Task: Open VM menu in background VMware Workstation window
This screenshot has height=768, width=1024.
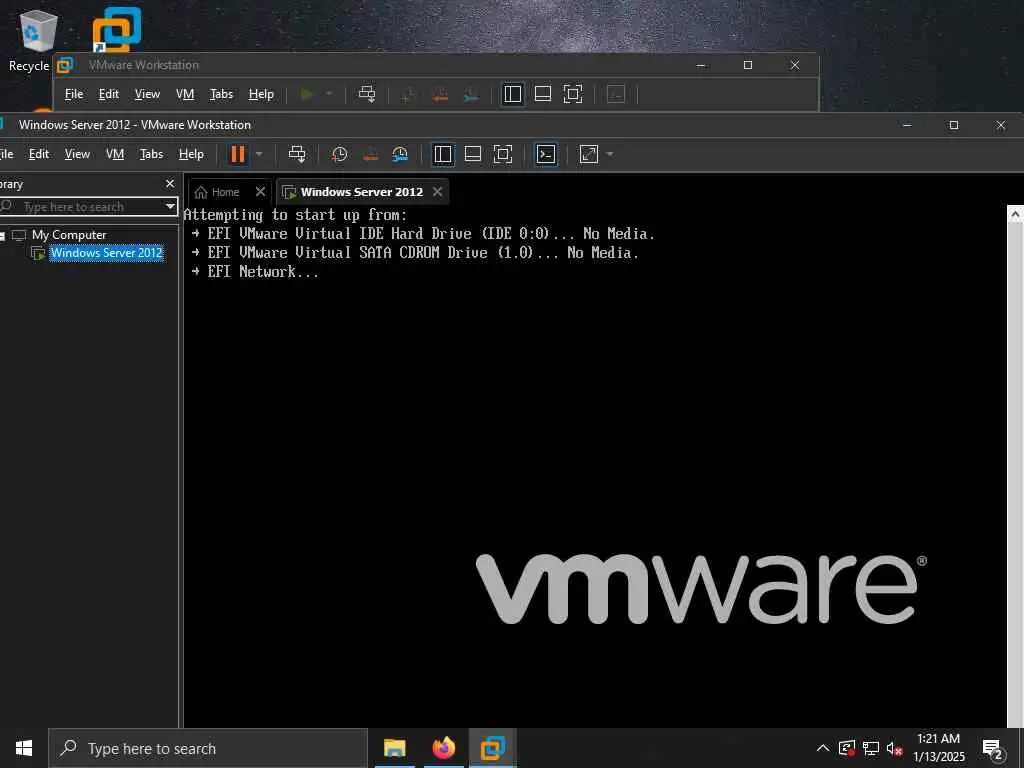Action: click(x=185, y=94)
